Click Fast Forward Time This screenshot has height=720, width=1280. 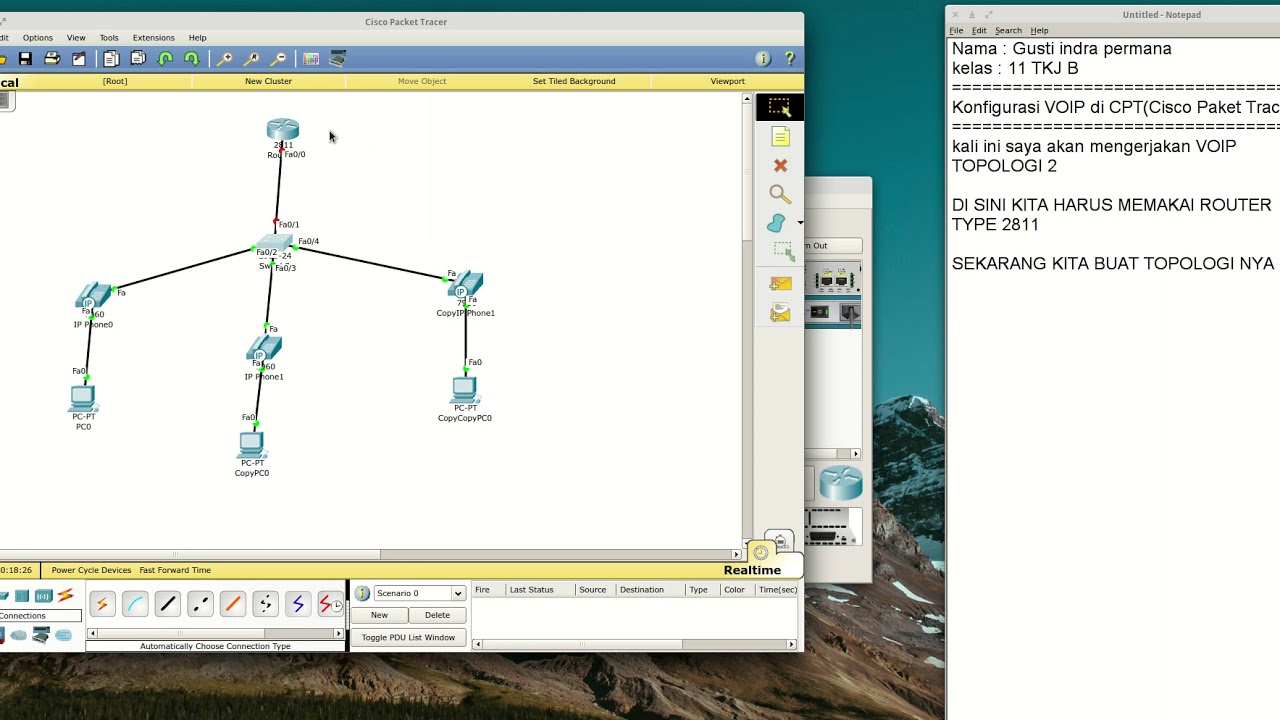click(x=175, y=570)
